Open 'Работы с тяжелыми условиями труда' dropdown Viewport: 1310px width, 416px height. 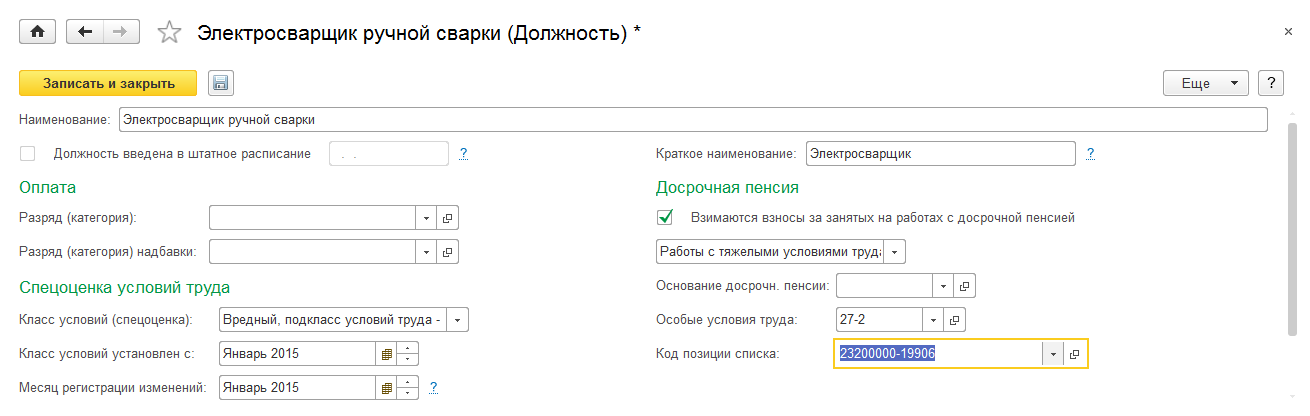pyautogui.click(x=894, y=251)
